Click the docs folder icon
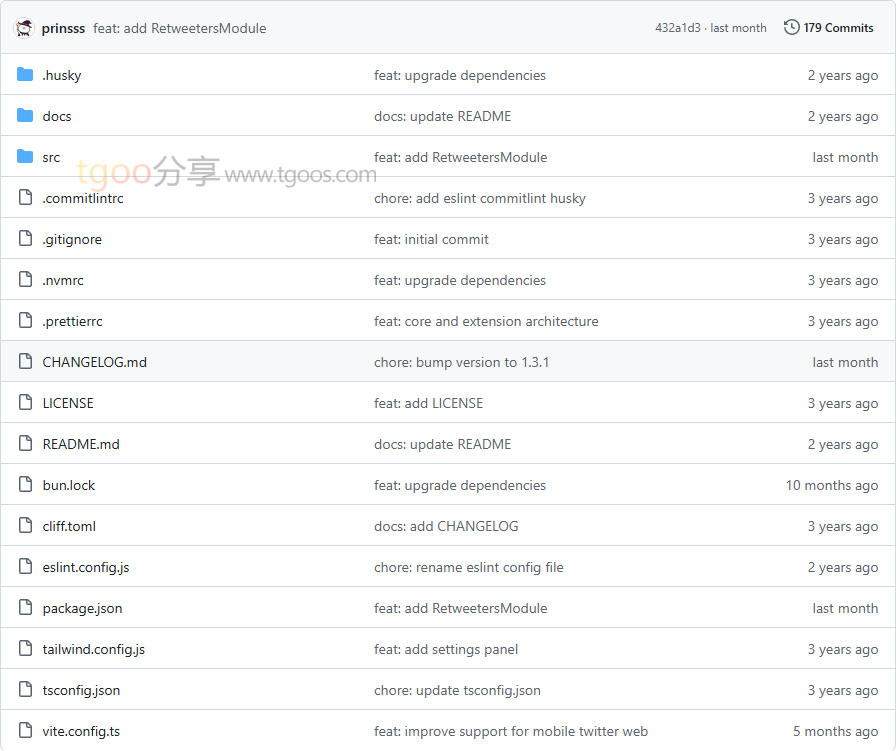The height and width of the screenshot is (751, 896). click(25, 116)
